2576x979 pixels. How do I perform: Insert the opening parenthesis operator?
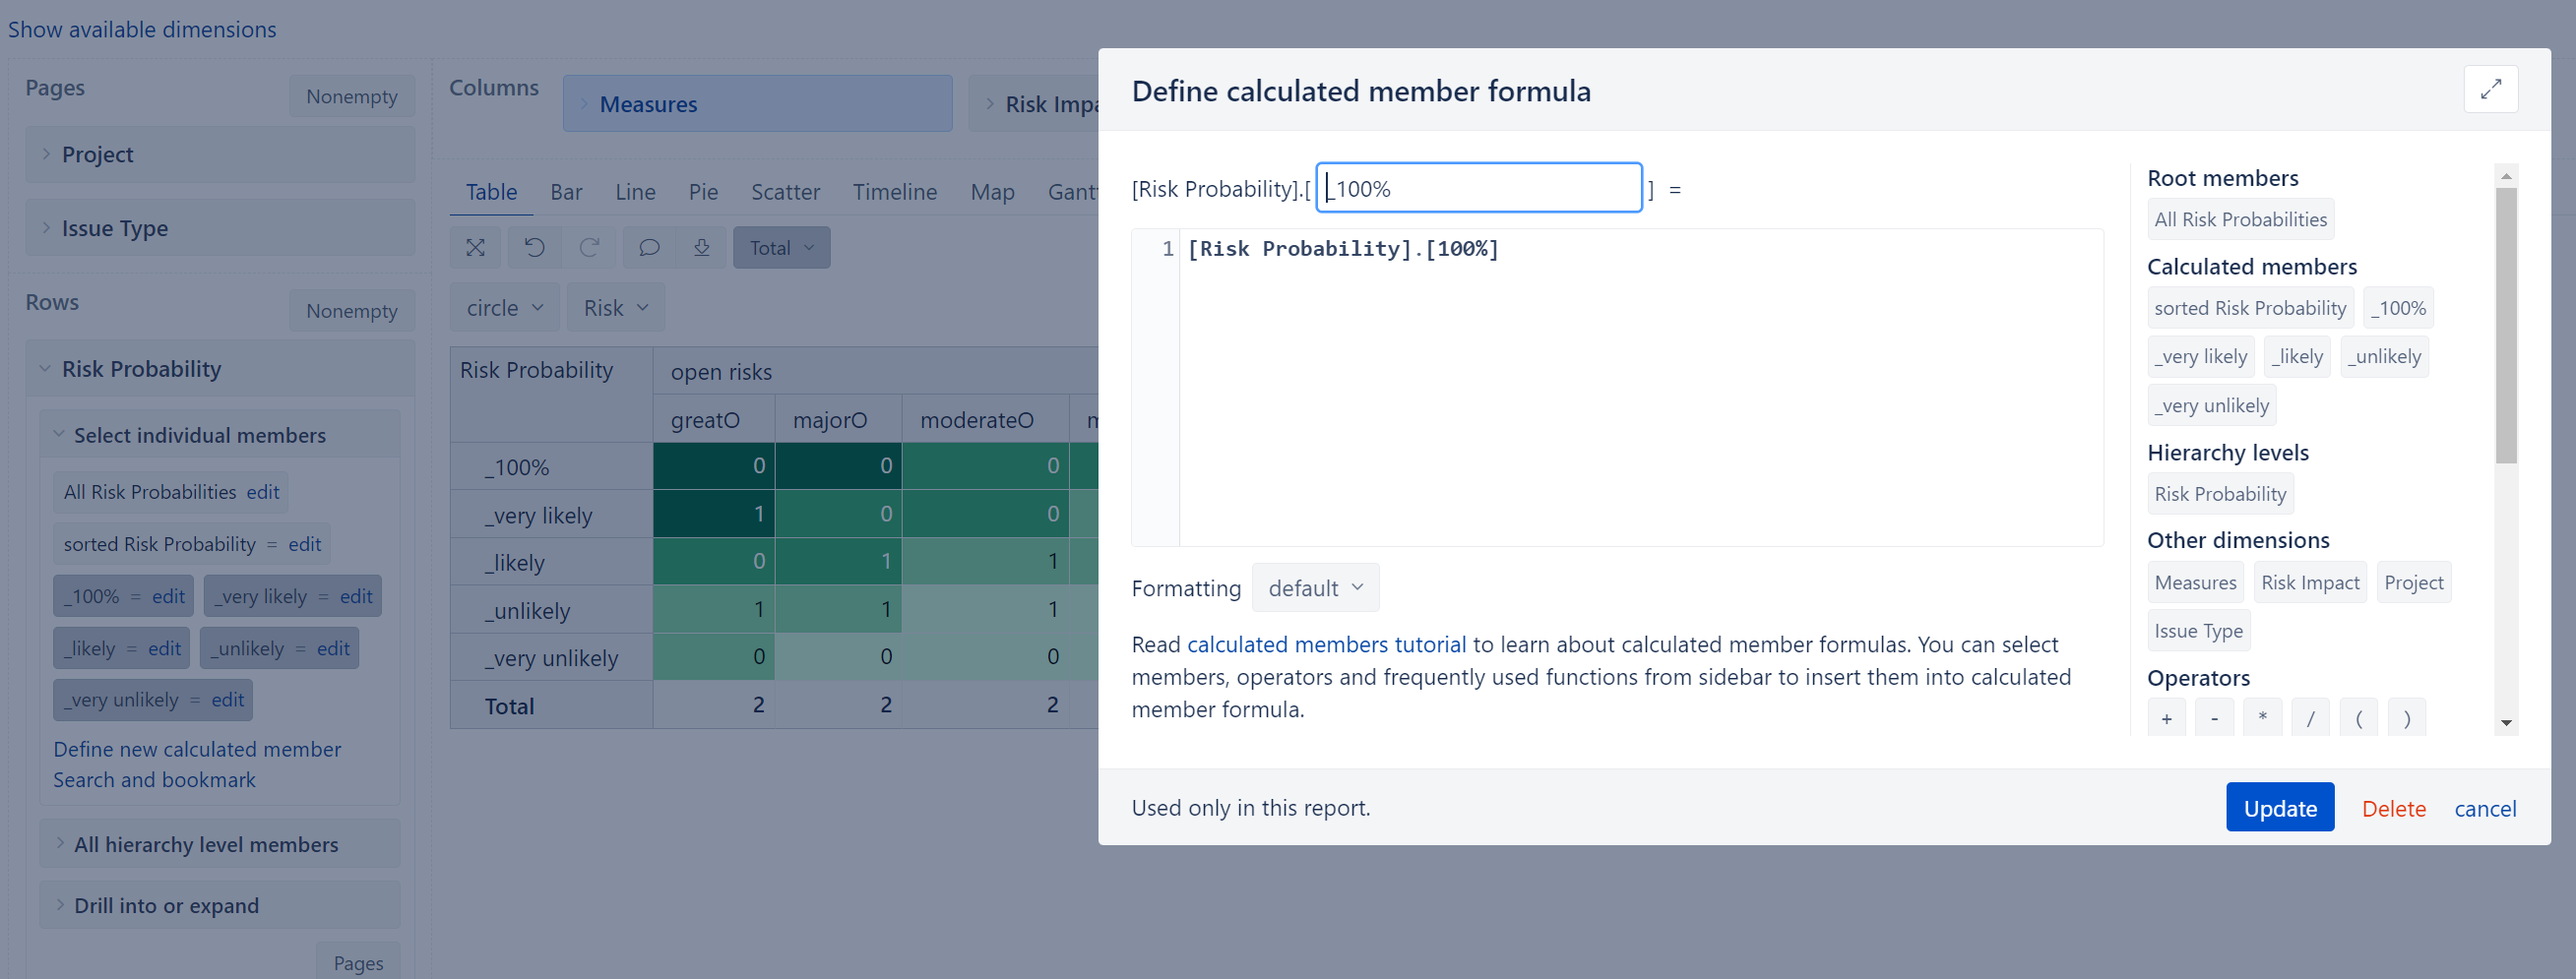tap(2358, 718)
